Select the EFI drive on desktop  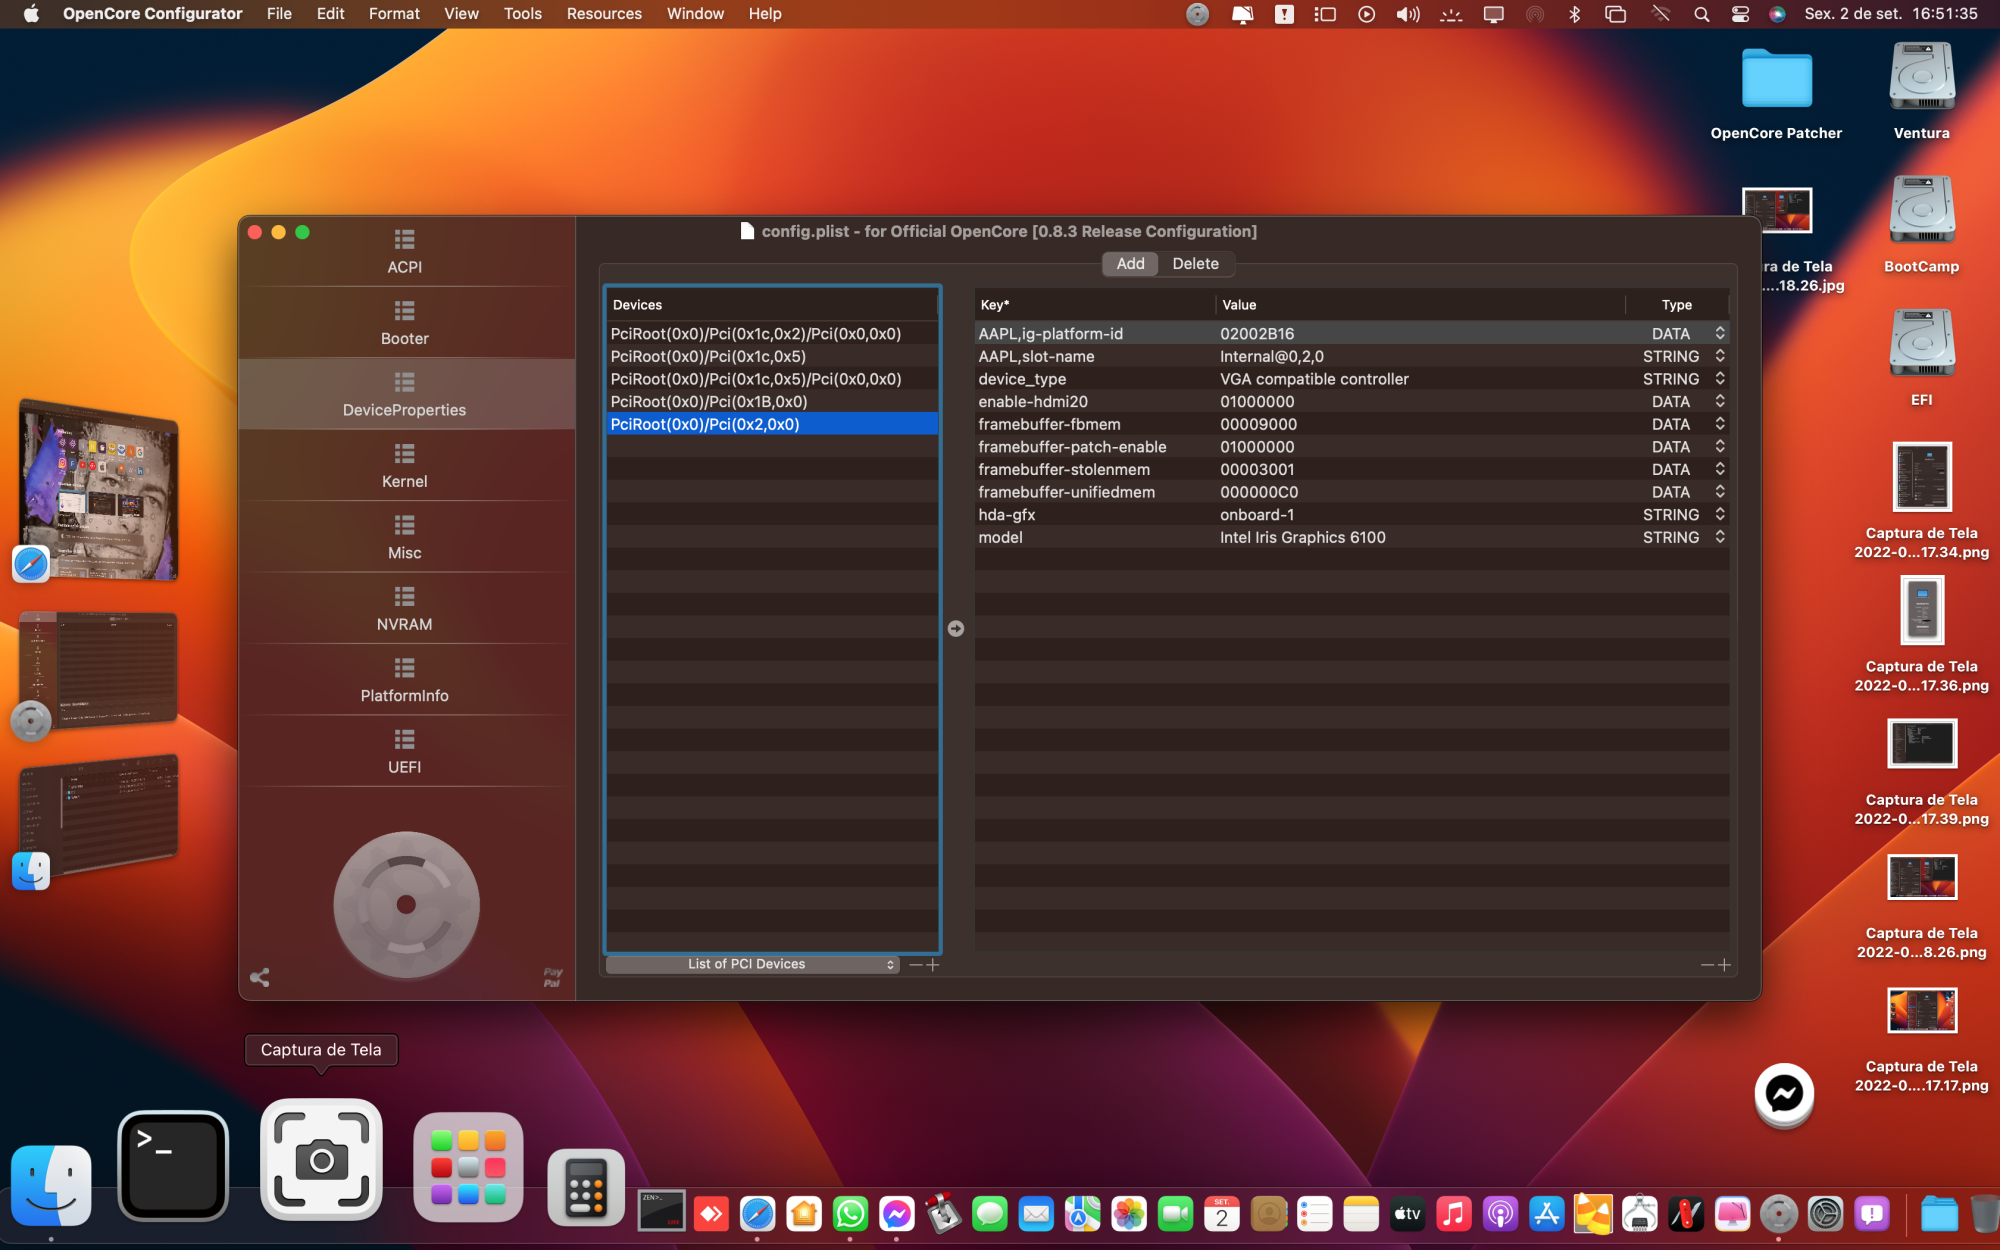pos(1921,357)
